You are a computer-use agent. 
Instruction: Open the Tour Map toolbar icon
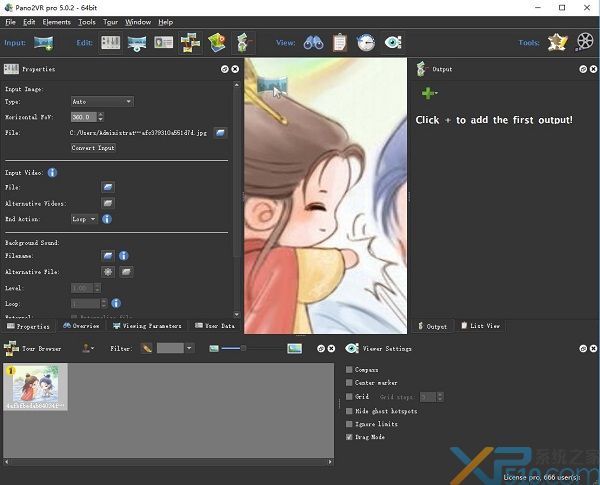(217, 42)
